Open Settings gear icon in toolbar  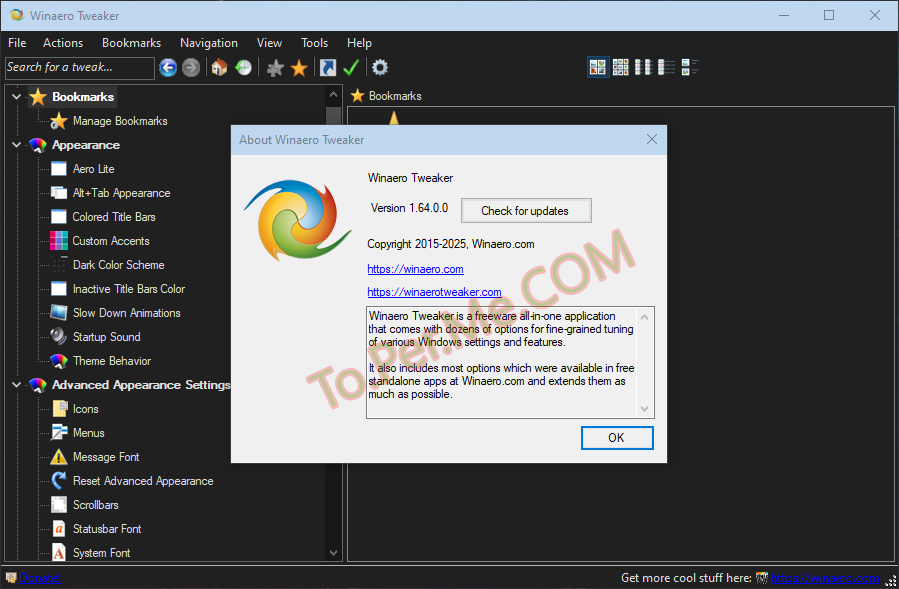click(380, 68)
